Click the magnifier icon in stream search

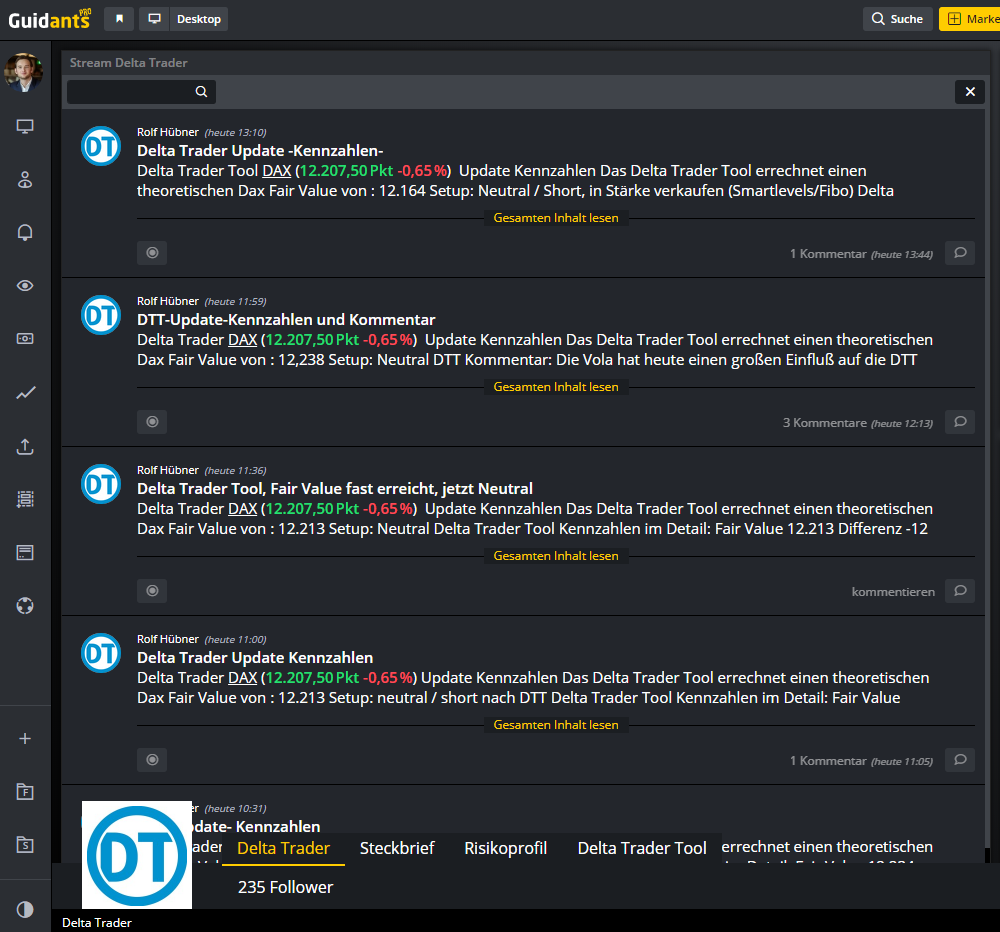click(x=202, y=92)
